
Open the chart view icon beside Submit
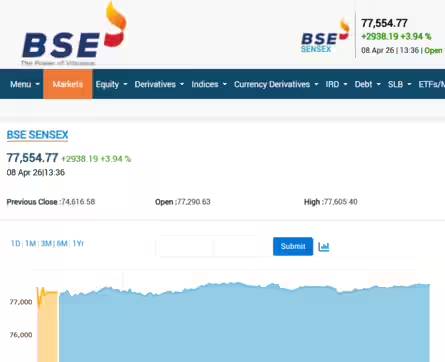(x=324, y=247)
